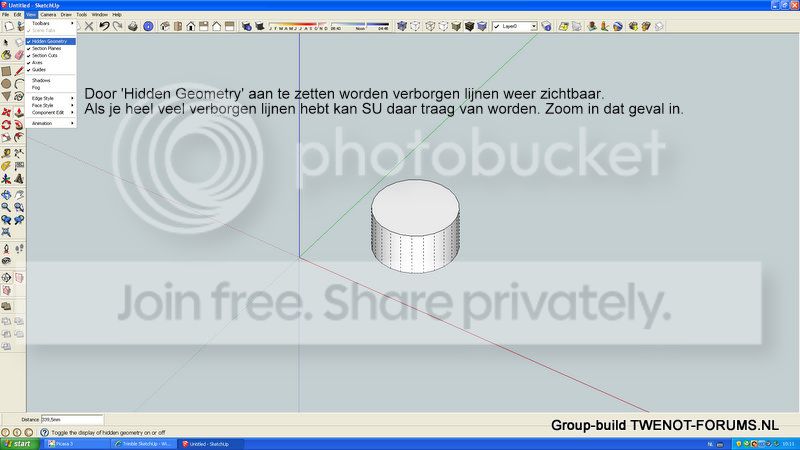Screen dimensions: 800x450
Task: Expand the Face Style submenu
Action: (51, 106)
